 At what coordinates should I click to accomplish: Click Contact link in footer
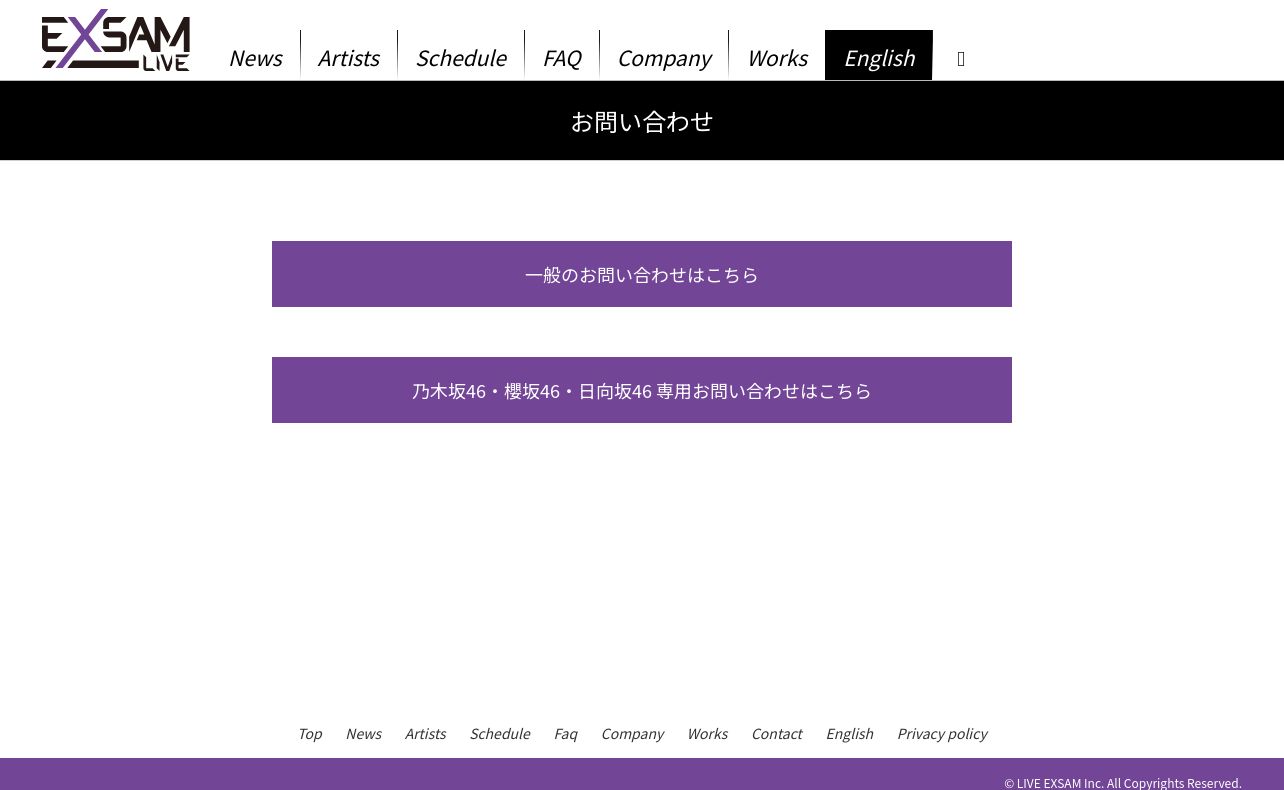(776, 734)
